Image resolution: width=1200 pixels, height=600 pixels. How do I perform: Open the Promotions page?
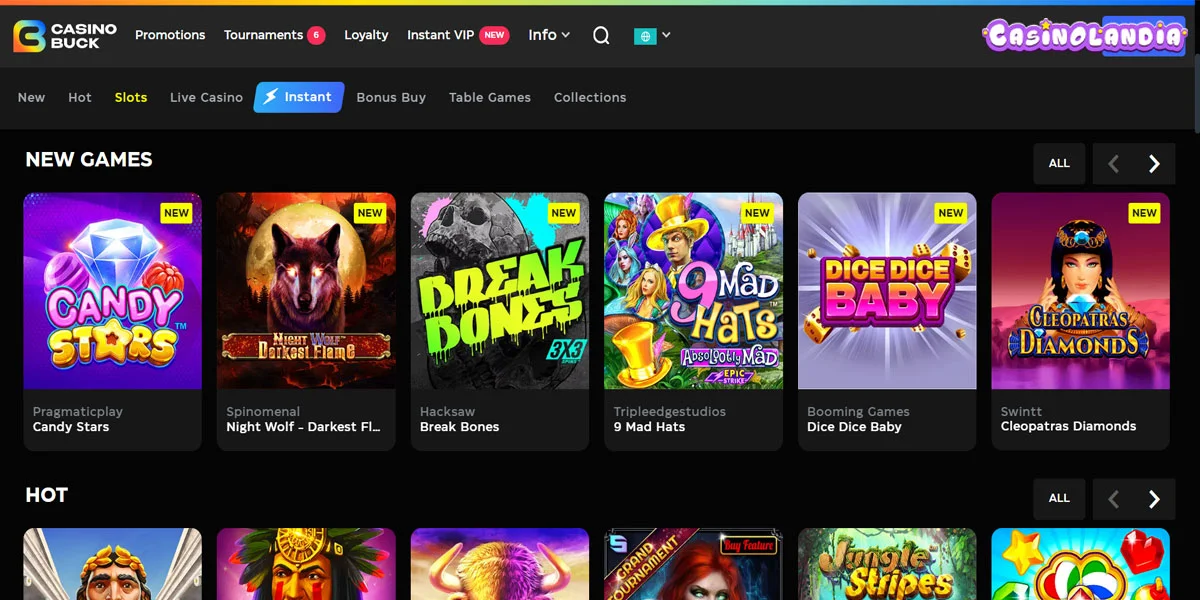pyautogui.click(x=170, y=35)
